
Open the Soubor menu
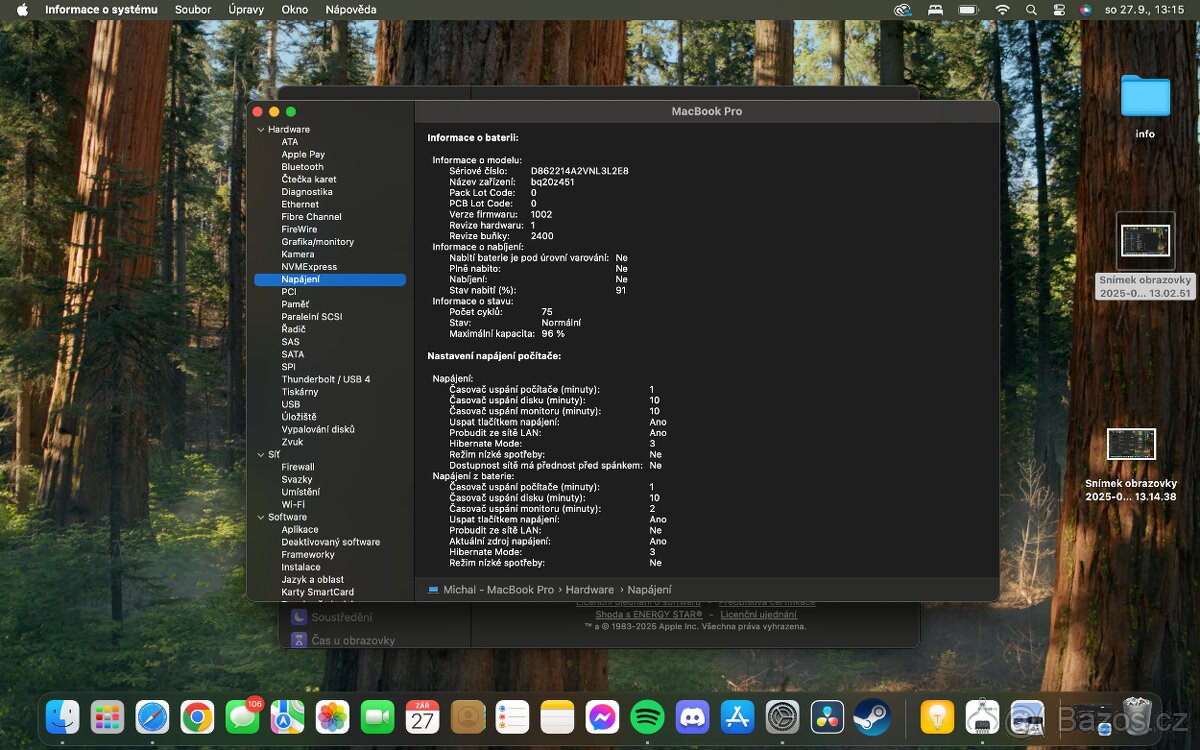pos(193,10)
